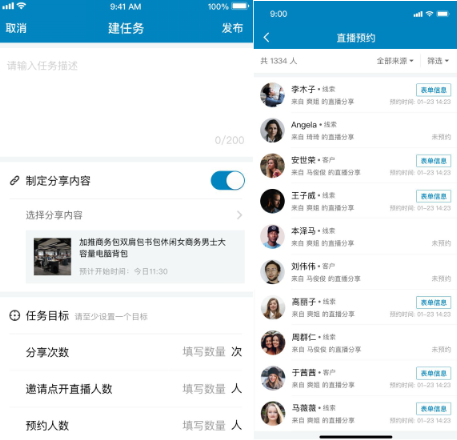This screenshot has width=457, height=440.
Task: Tap the back arrow on 直播预约 screen
Action: click(266, 38)
